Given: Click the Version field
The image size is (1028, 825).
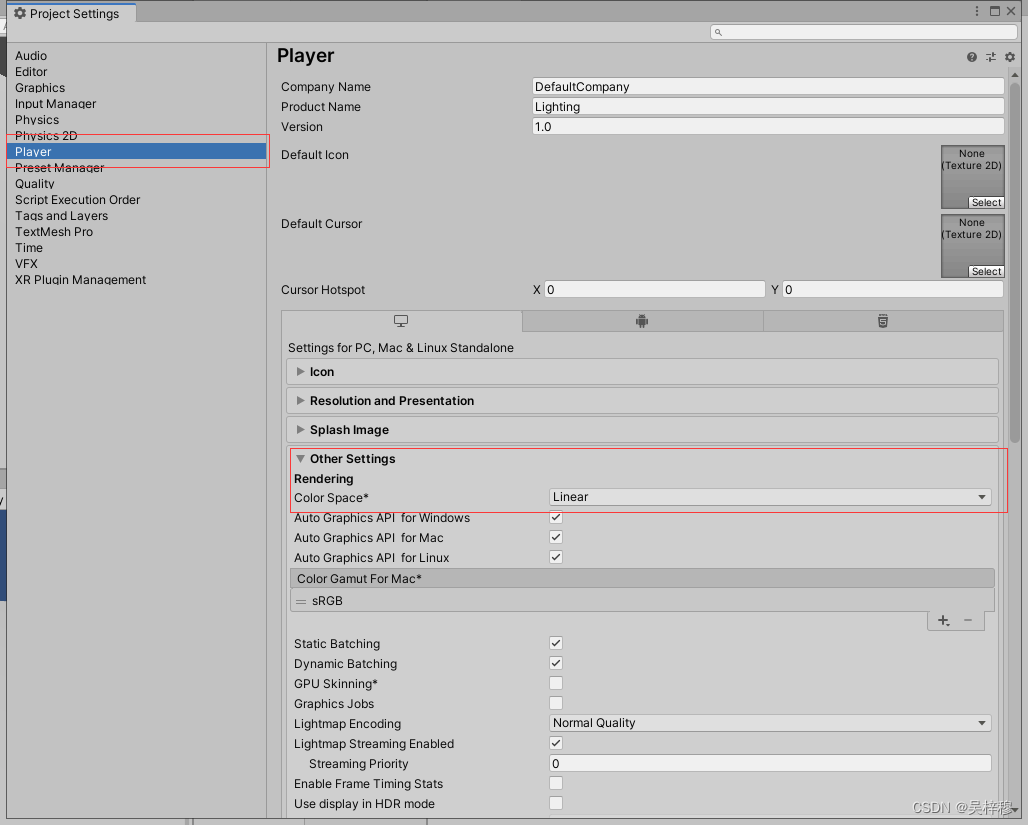Looking at the screenshot, I should tap(768, 127).
